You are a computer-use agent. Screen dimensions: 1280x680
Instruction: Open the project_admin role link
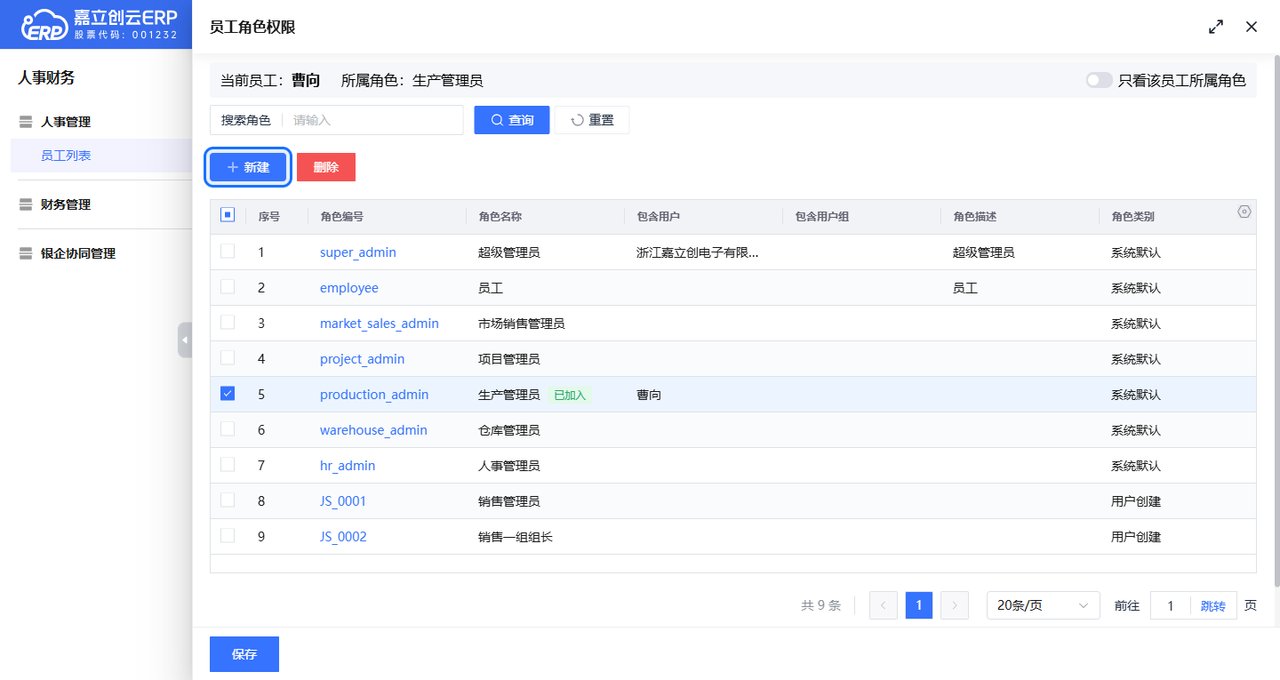point(362,359)
